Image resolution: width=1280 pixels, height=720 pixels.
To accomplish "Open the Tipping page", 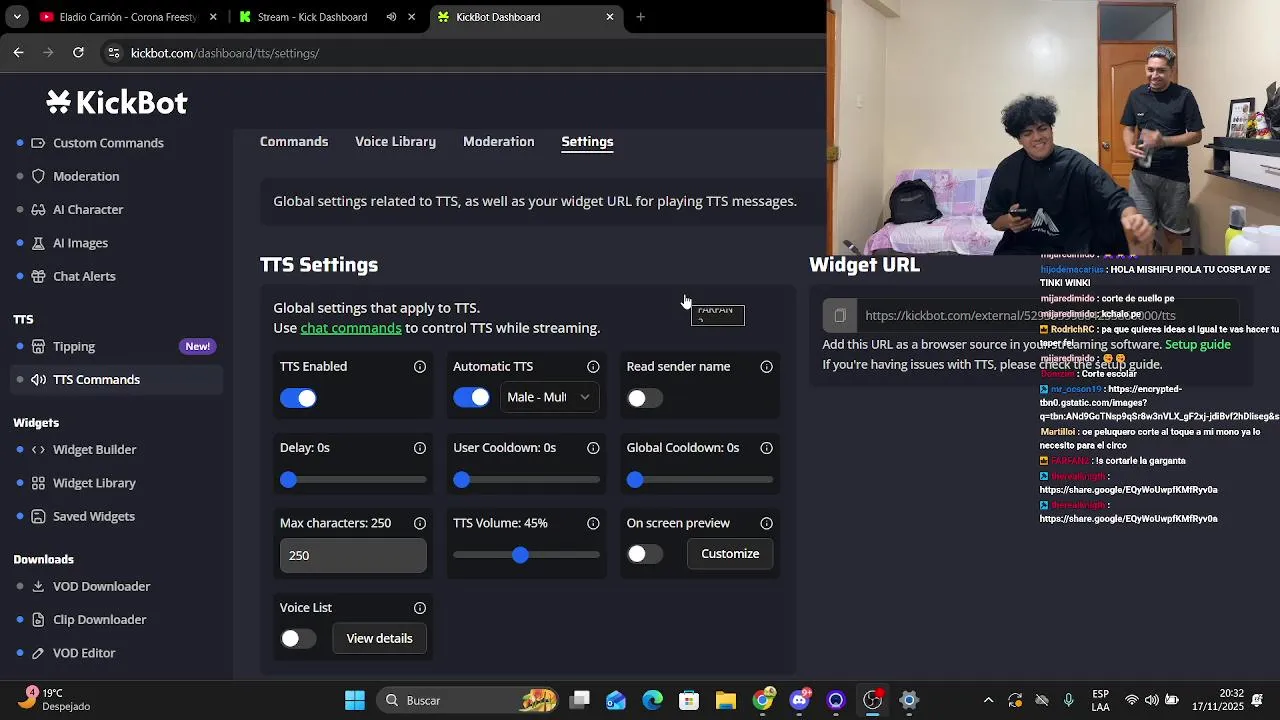I will 74,346.
